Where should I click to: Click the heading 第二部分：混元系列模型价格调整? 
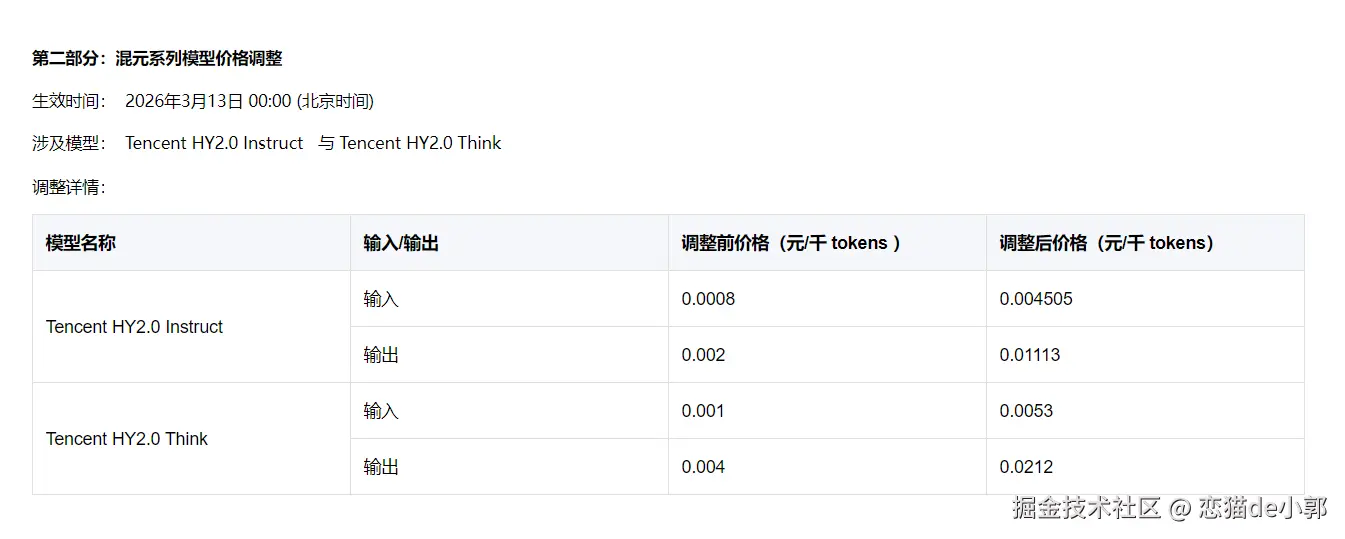[x=157, y=59]
